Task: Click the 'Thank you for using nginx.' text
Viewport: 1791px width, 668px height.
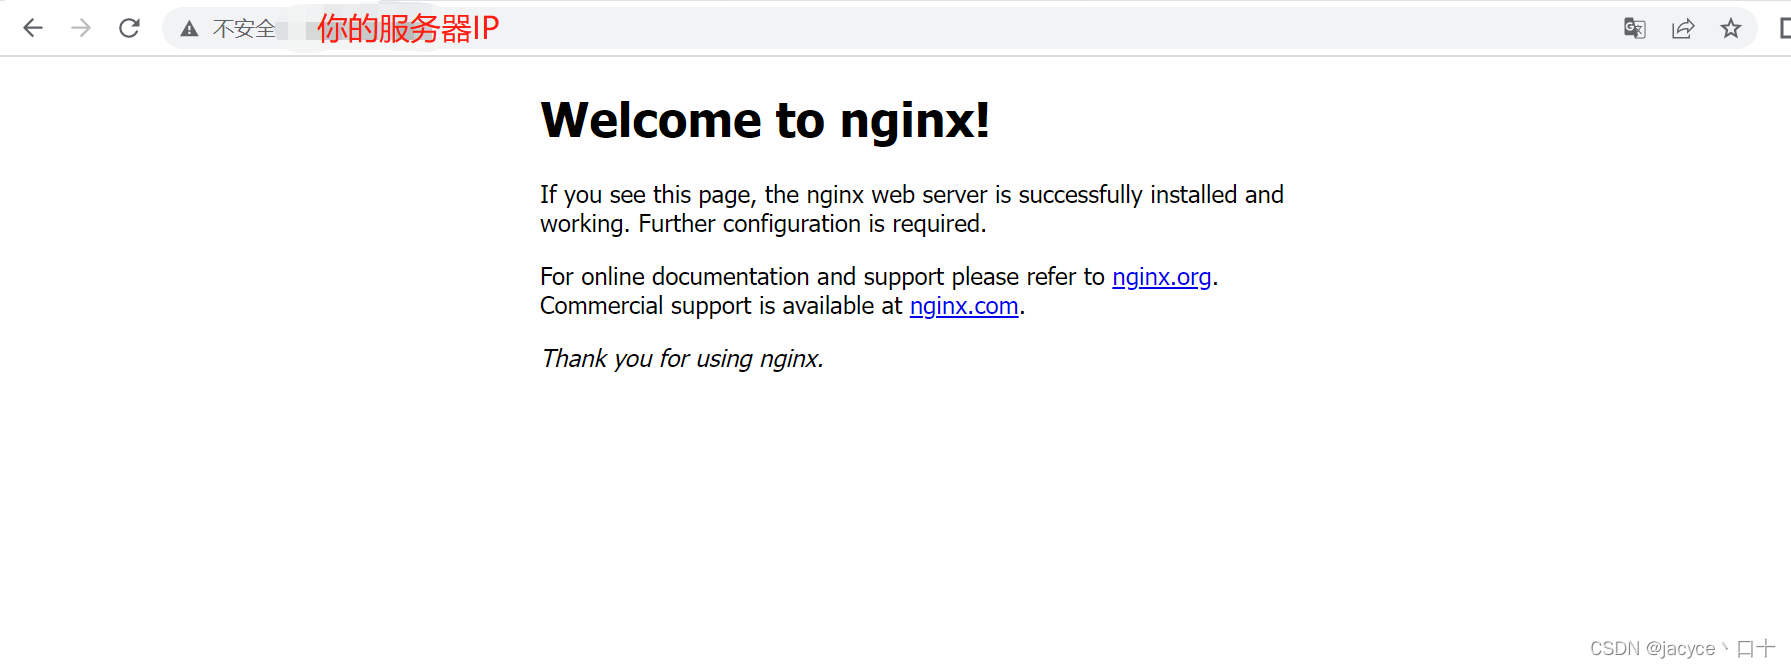Action: click(682, 359)
